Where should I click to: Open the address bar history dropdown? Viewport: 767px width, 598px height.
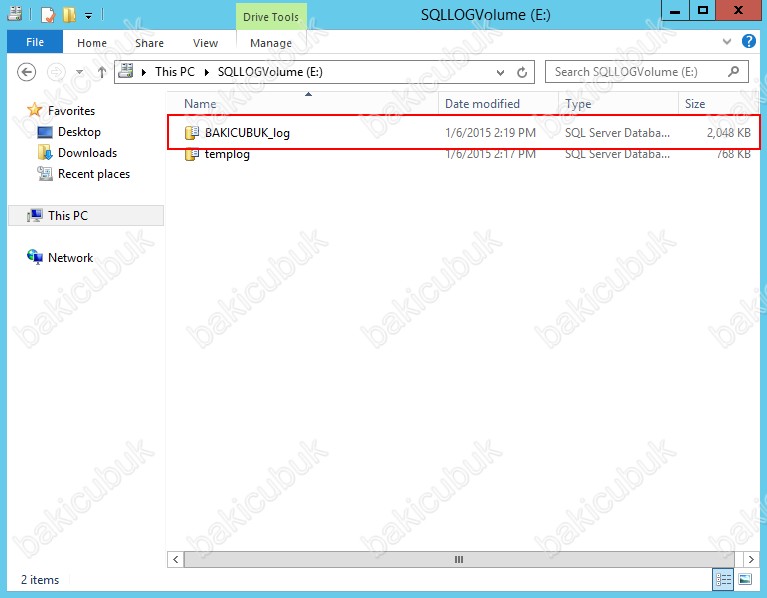(500, 72)
